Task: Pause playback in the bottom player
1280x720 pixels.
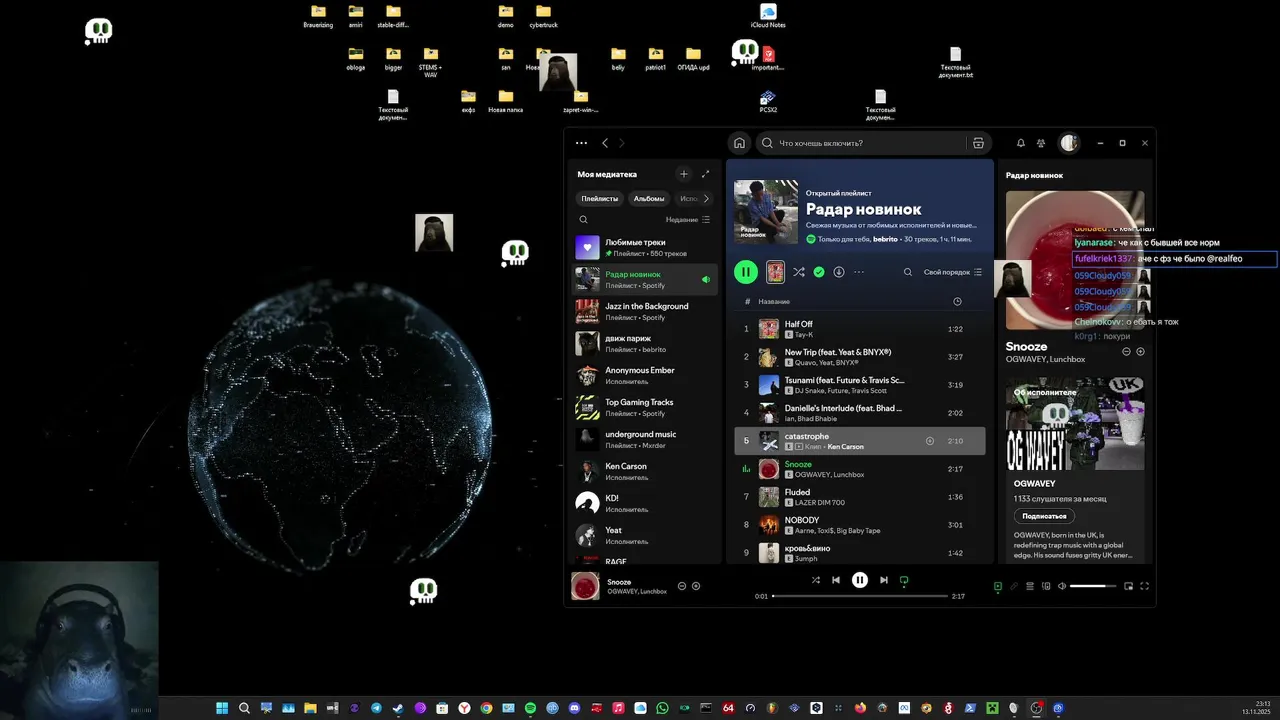Action: (859, 580)
